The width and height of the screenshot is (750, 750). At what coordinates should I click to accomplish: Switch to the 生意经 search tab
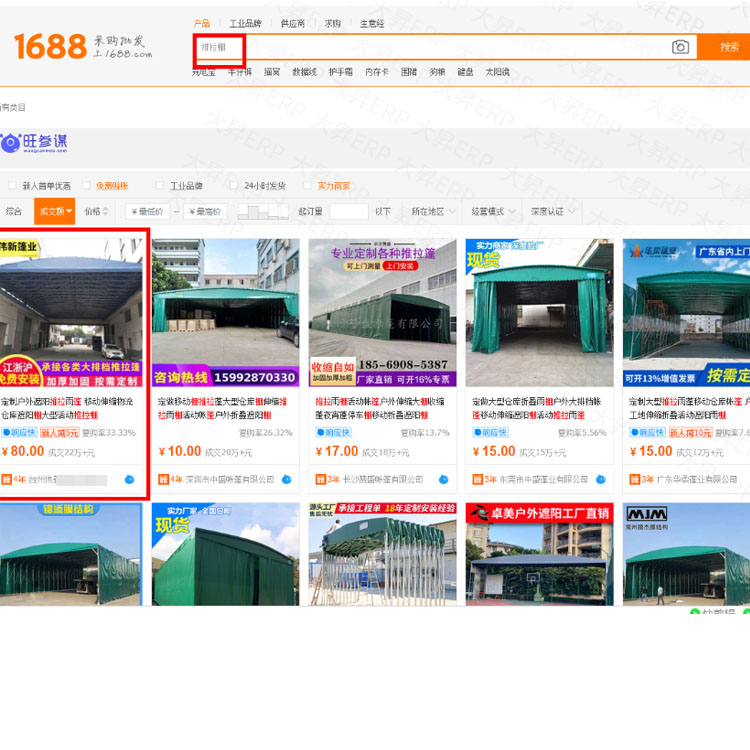click(x=372, y=23)
